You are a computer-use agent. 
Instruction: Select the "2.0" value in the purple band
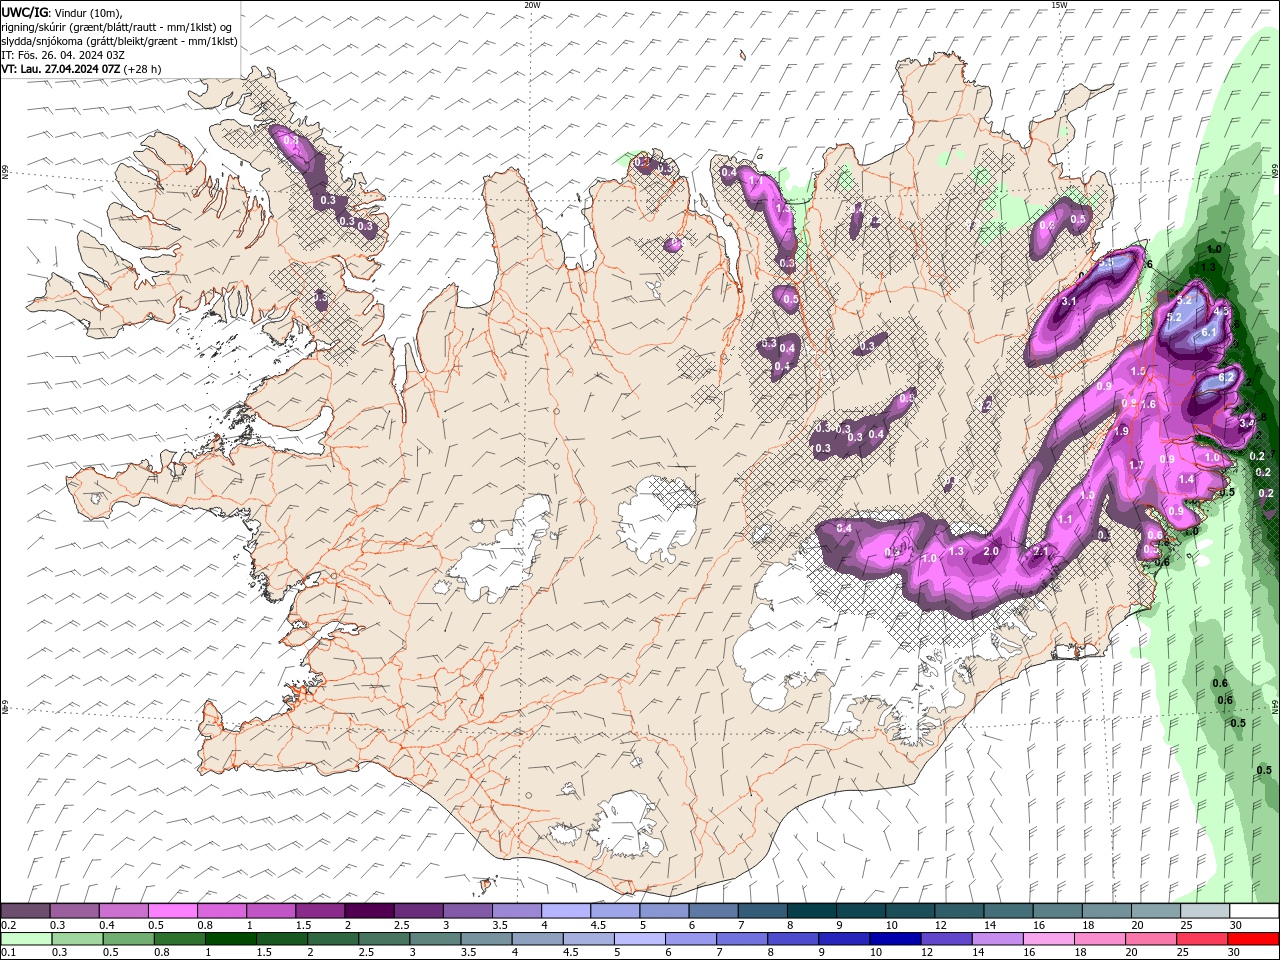pyautogui.click(x=991, y=552)
